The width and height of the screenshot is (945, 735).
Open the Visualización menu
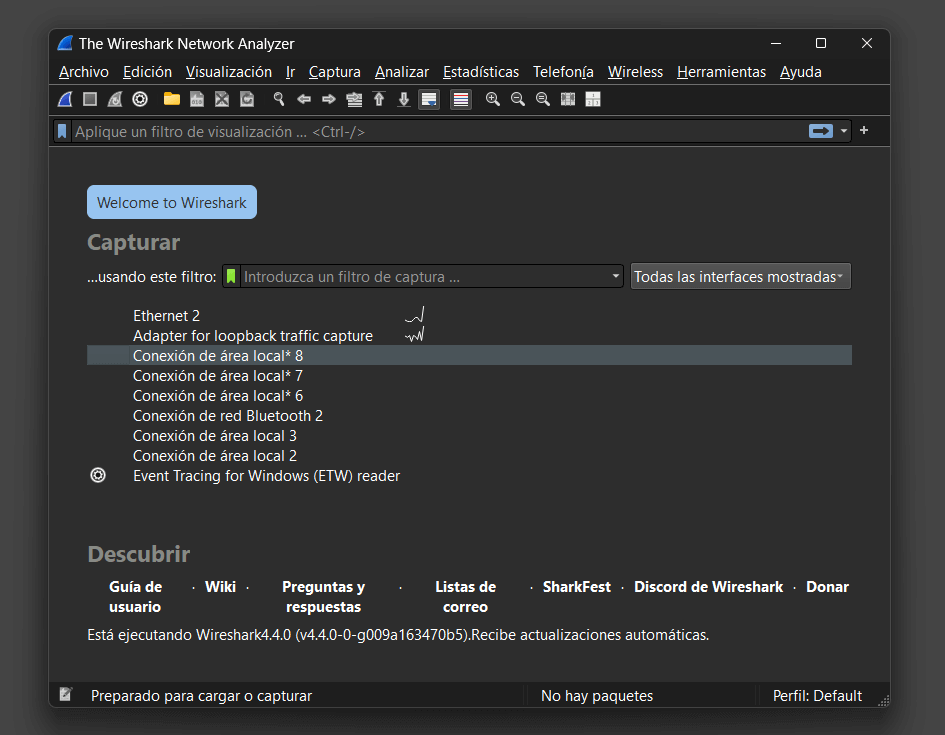229,72
